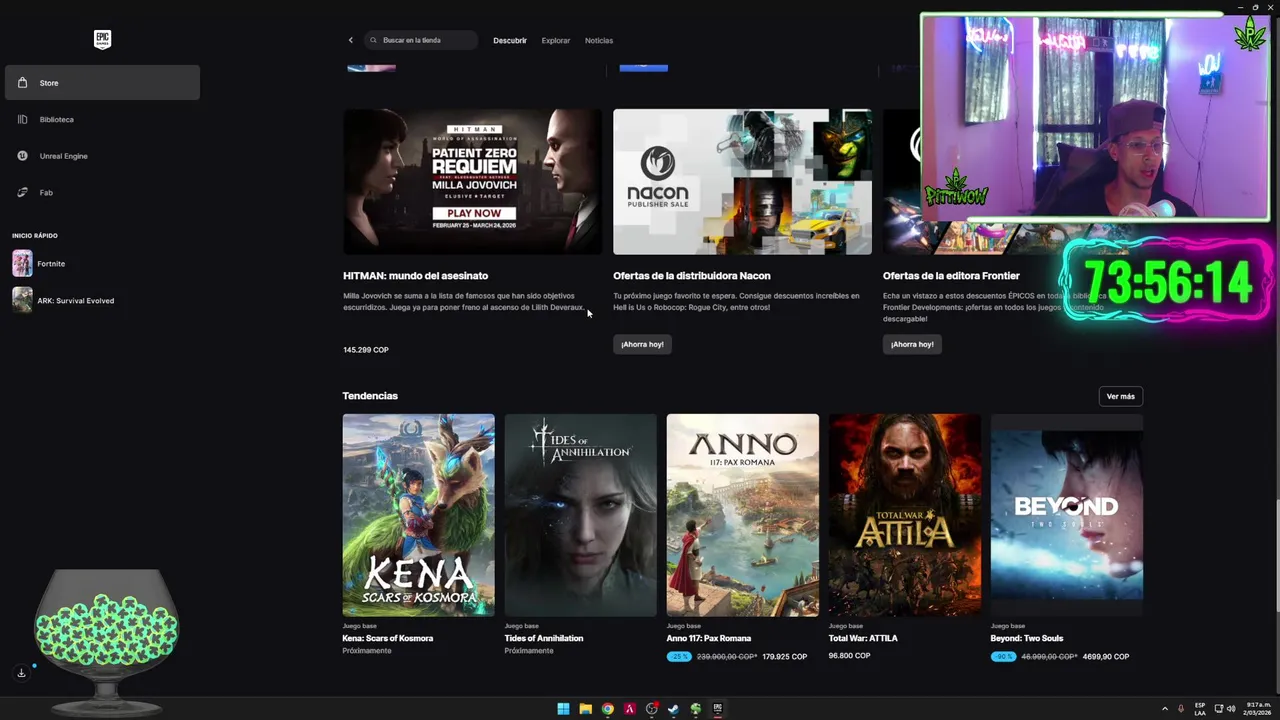Open the taskbar clock and date
Image resolution: width=1280 pixels, height=720 pixels.
click(1258, 709)
